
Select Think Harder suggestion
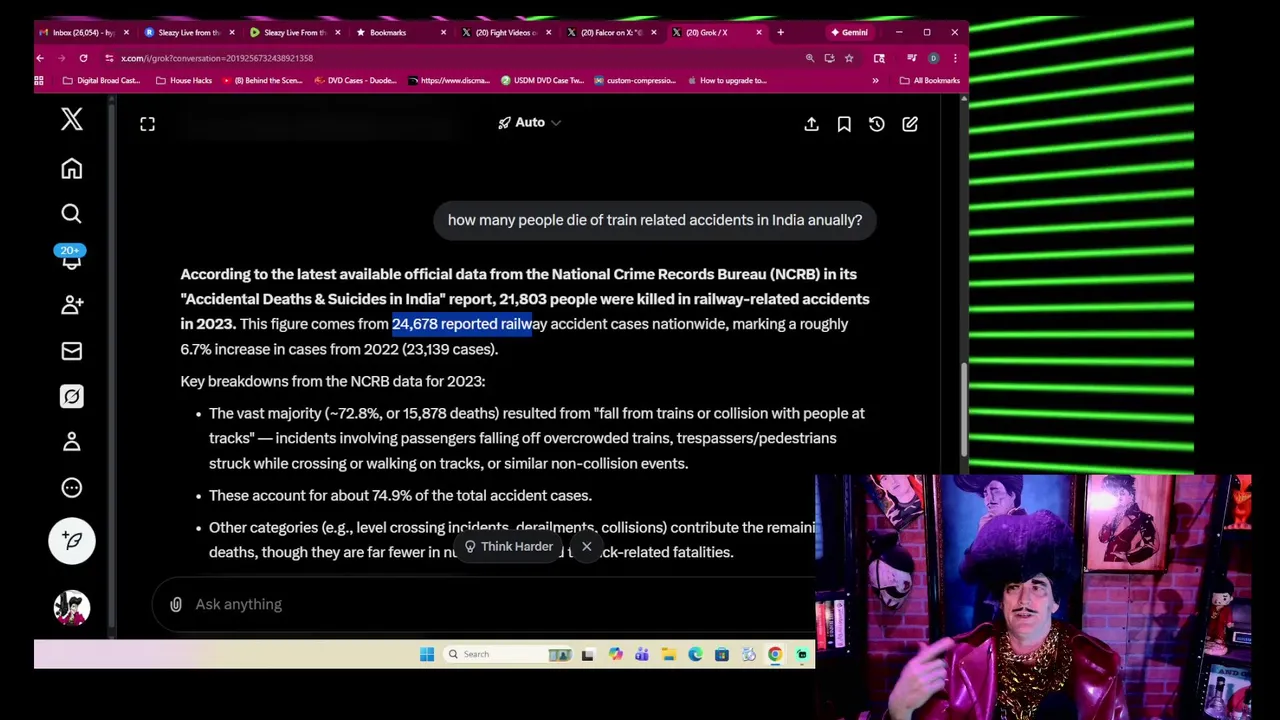[x=508, y=547]
